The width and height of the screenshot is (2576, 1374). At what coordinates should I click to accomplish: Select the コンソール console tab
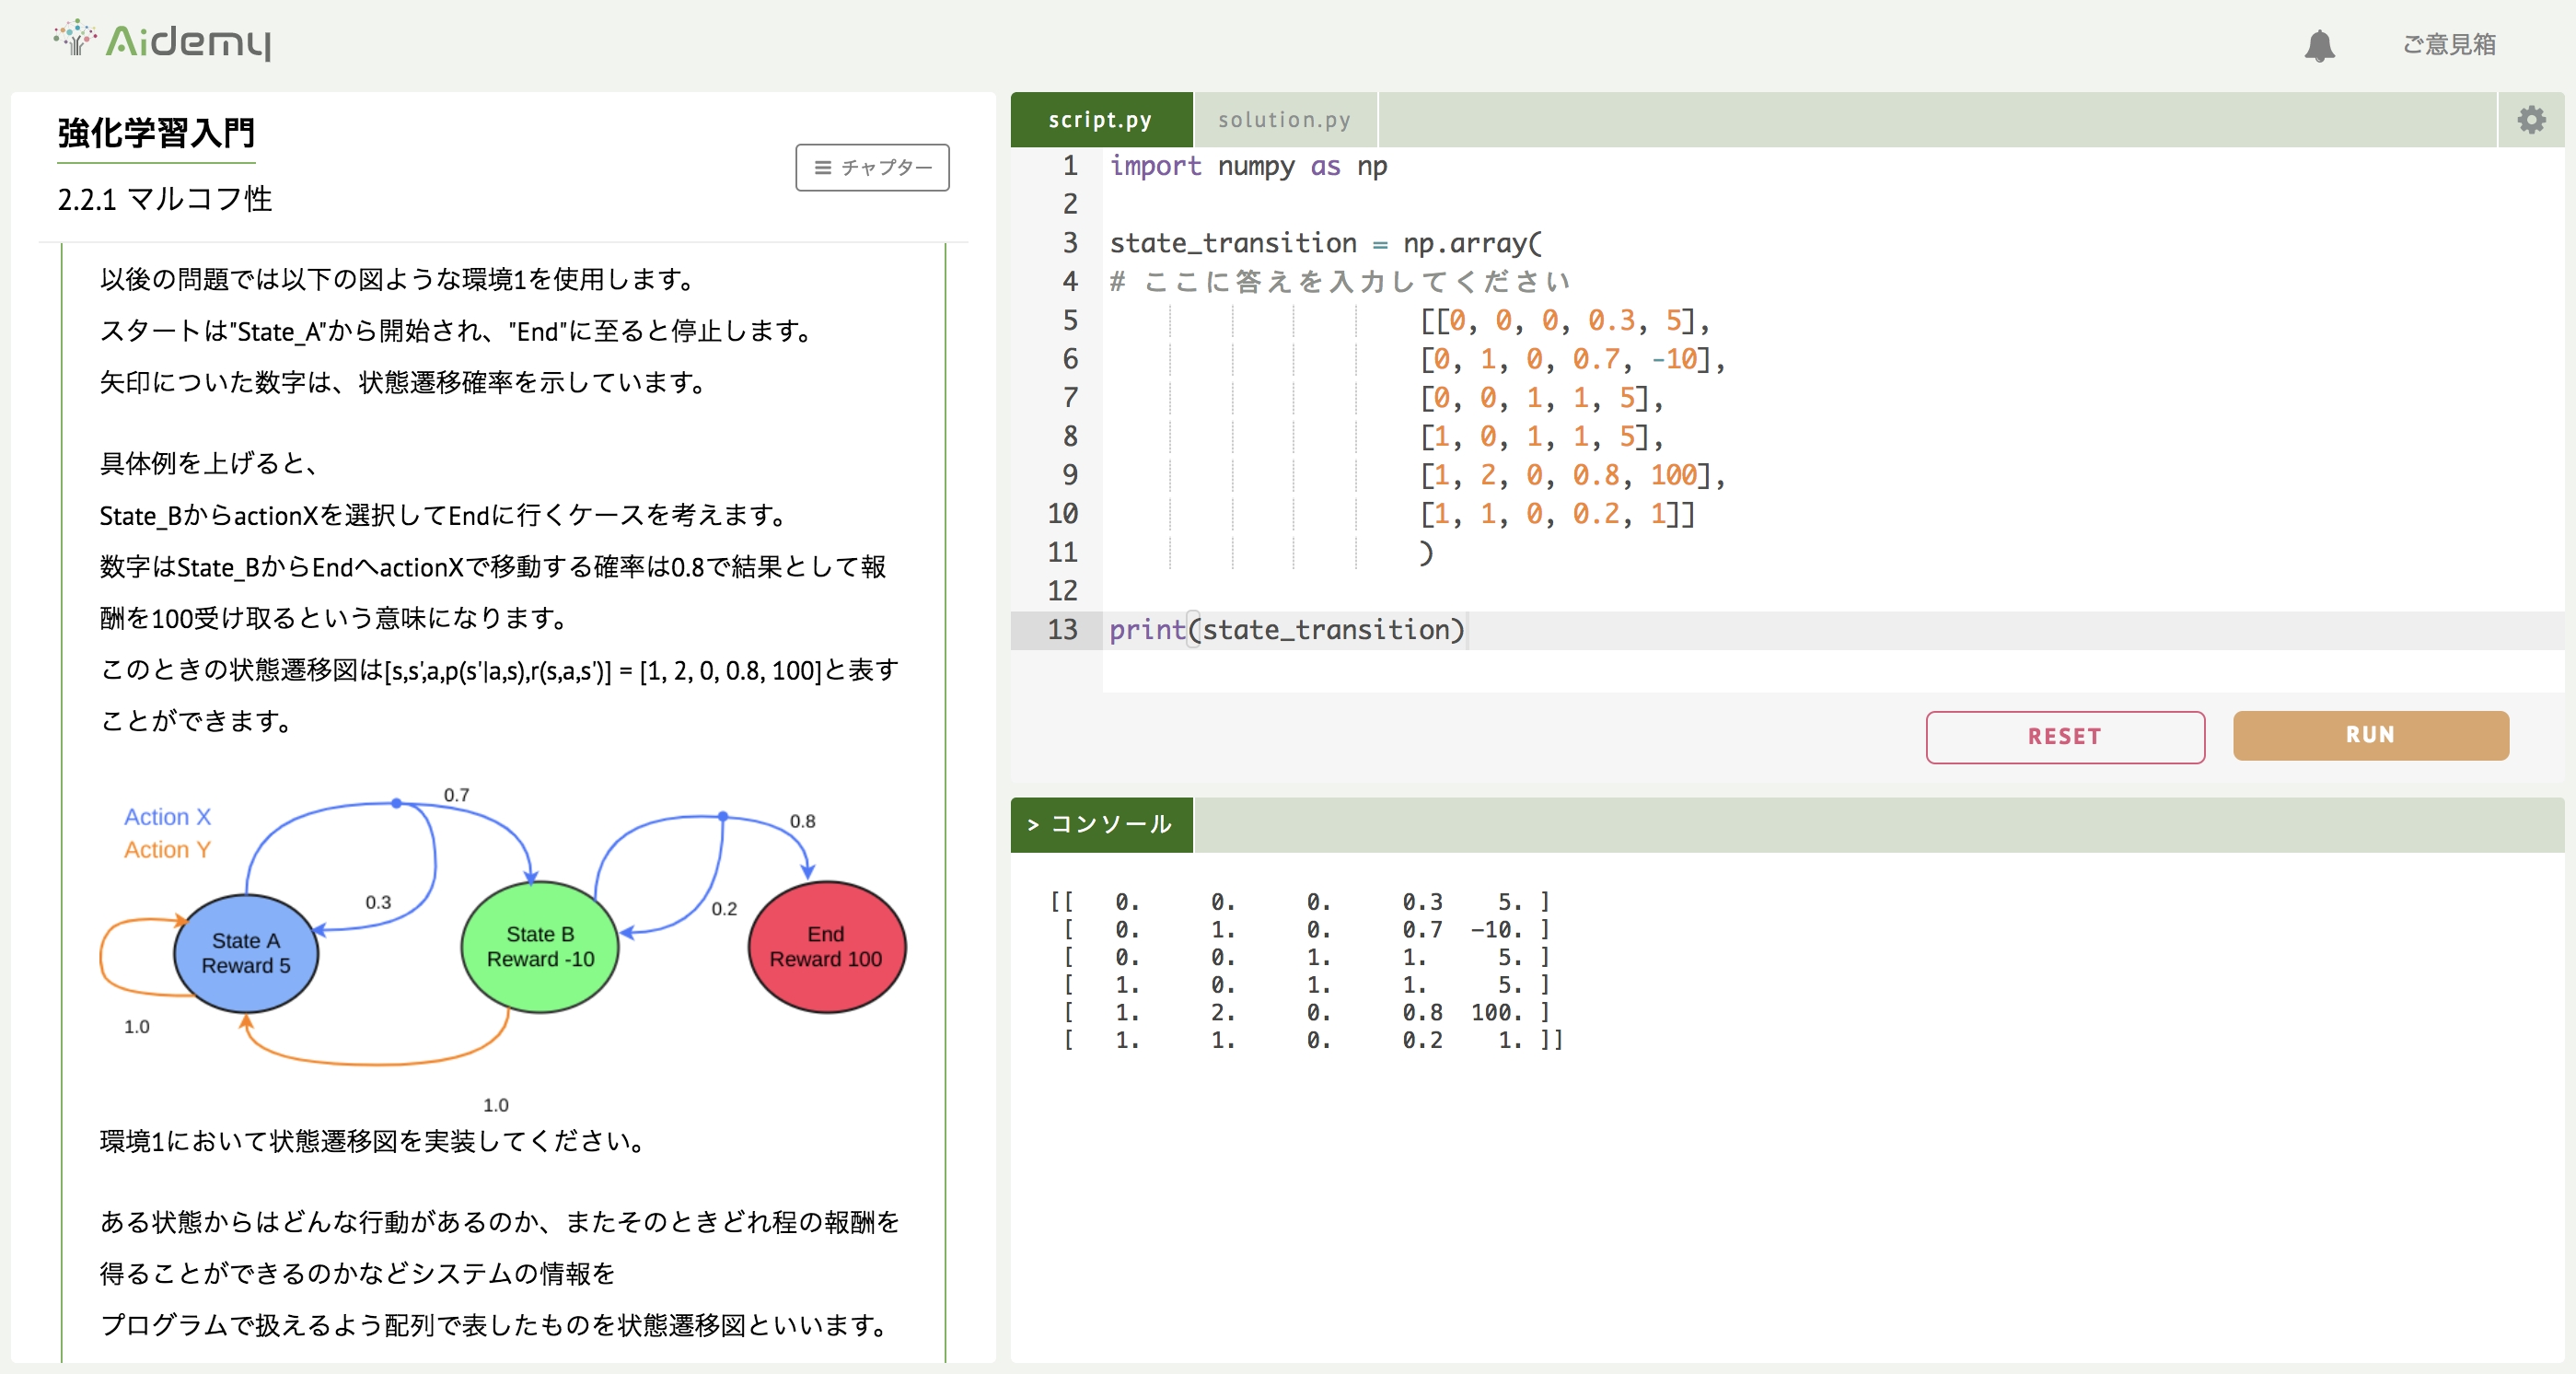(x=1101, y=824)
